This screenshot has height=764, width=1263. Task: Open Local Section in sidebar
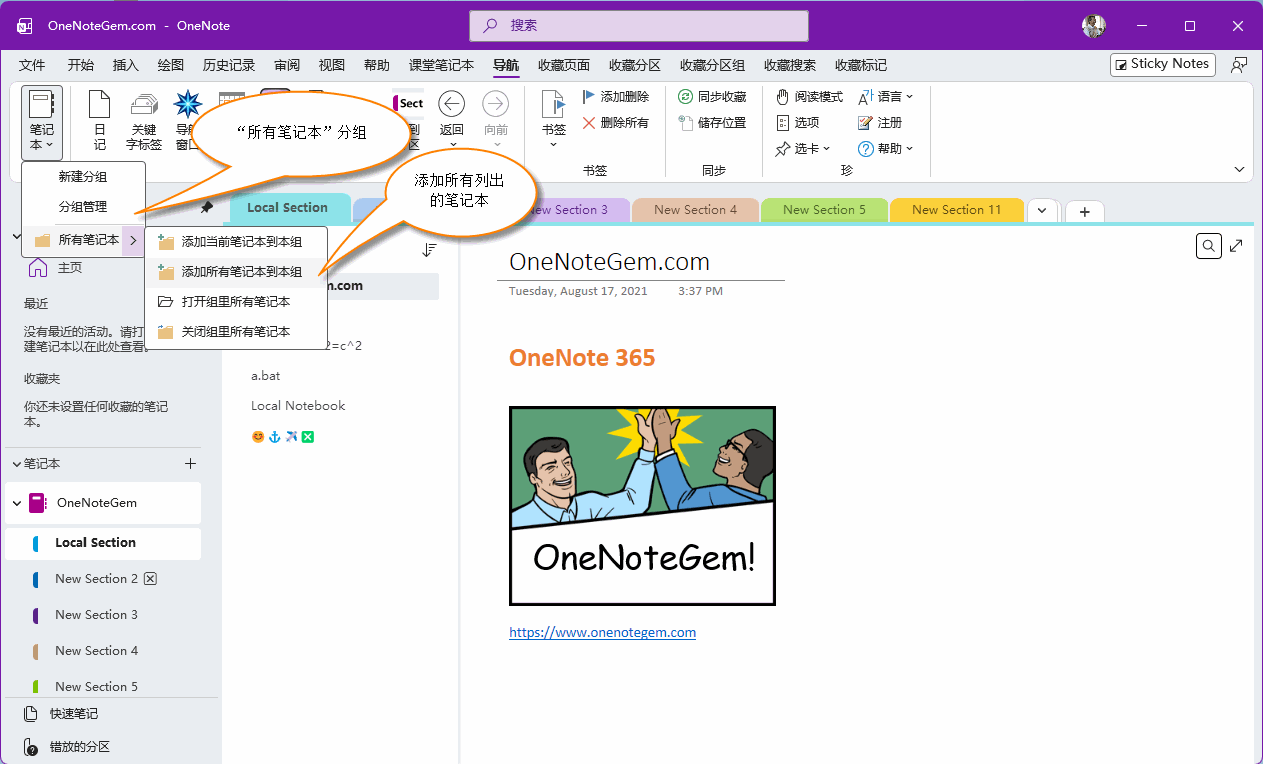click(x=103, y=543)
